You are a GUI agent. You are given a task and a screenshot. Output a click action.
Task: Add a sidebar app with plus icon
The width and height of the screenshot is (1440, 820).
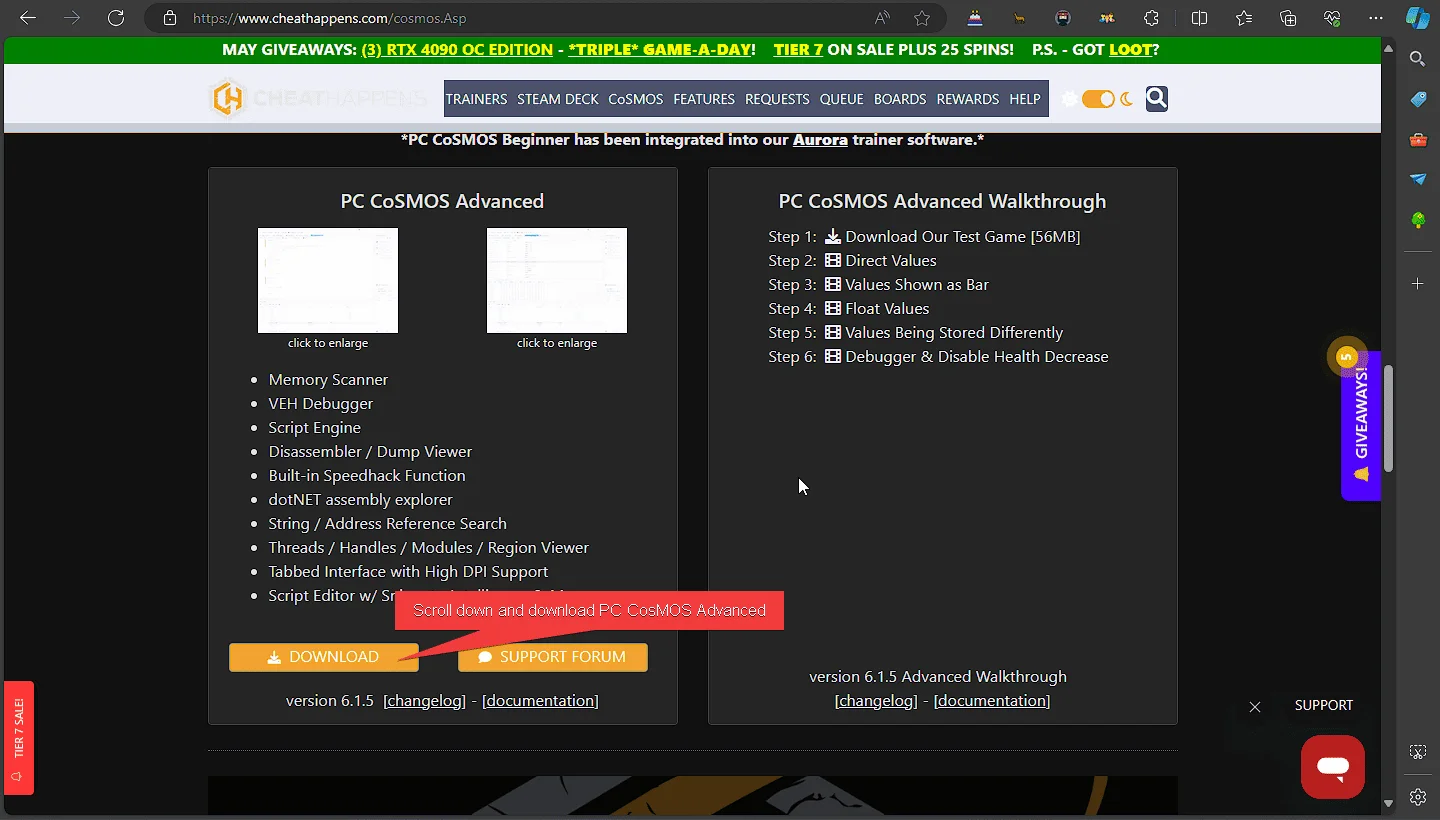[x=1417, y=284]
